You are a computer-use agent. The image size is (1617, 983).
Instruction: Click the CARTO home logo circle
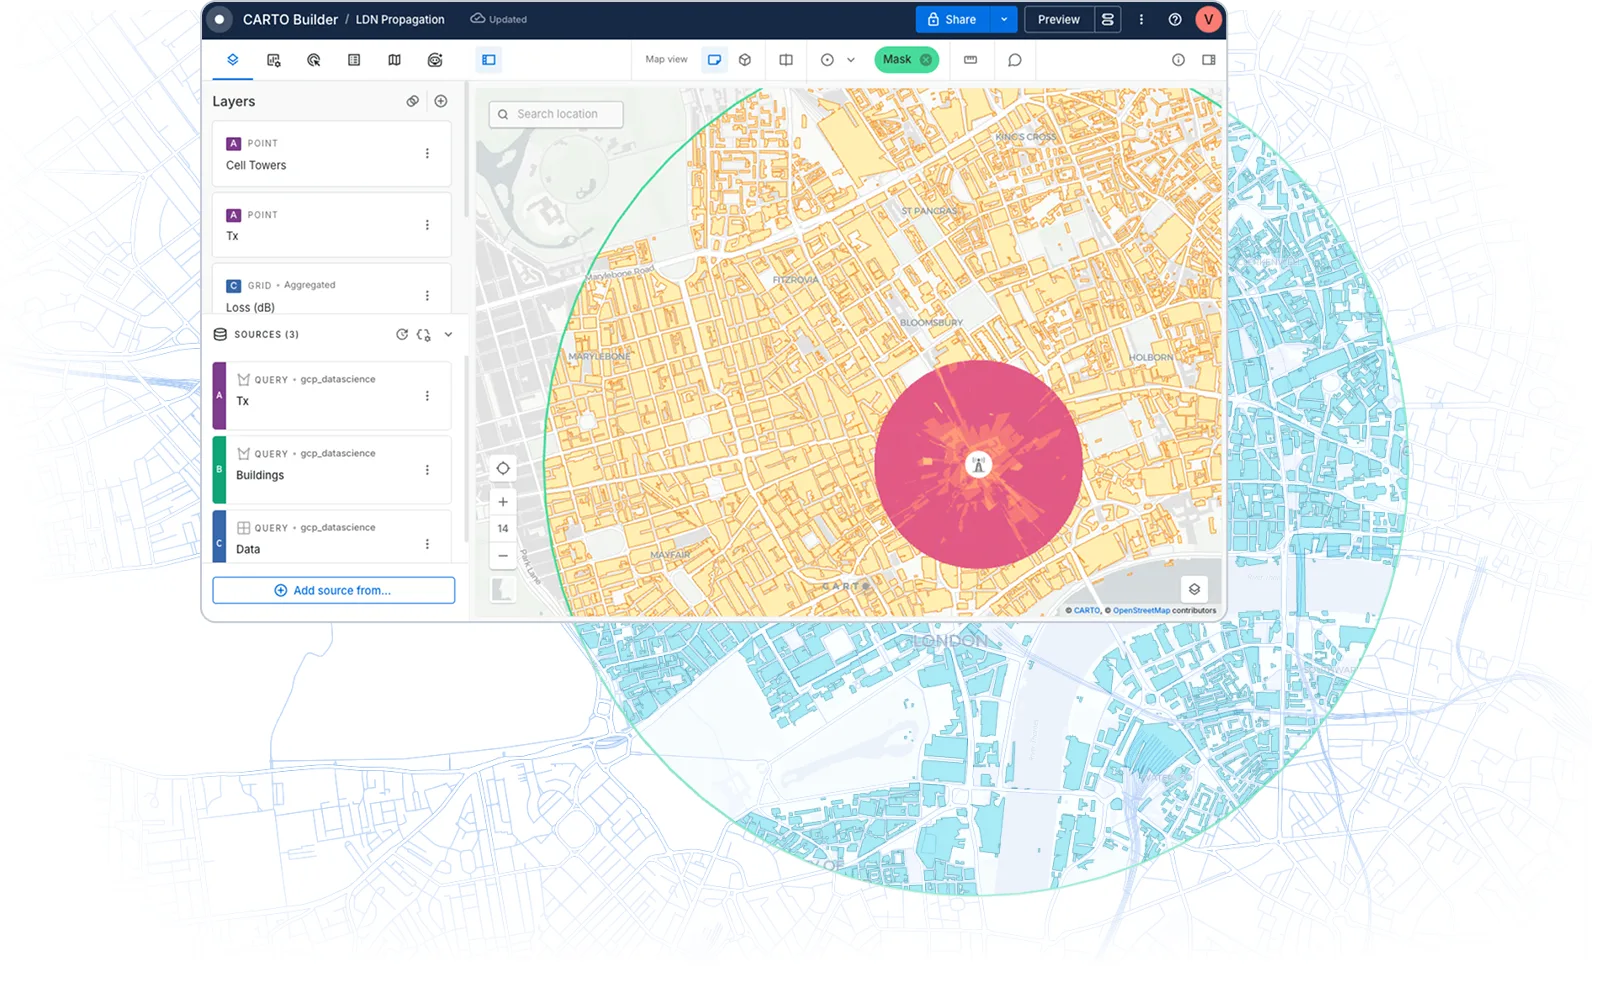(x=219, y=19)
